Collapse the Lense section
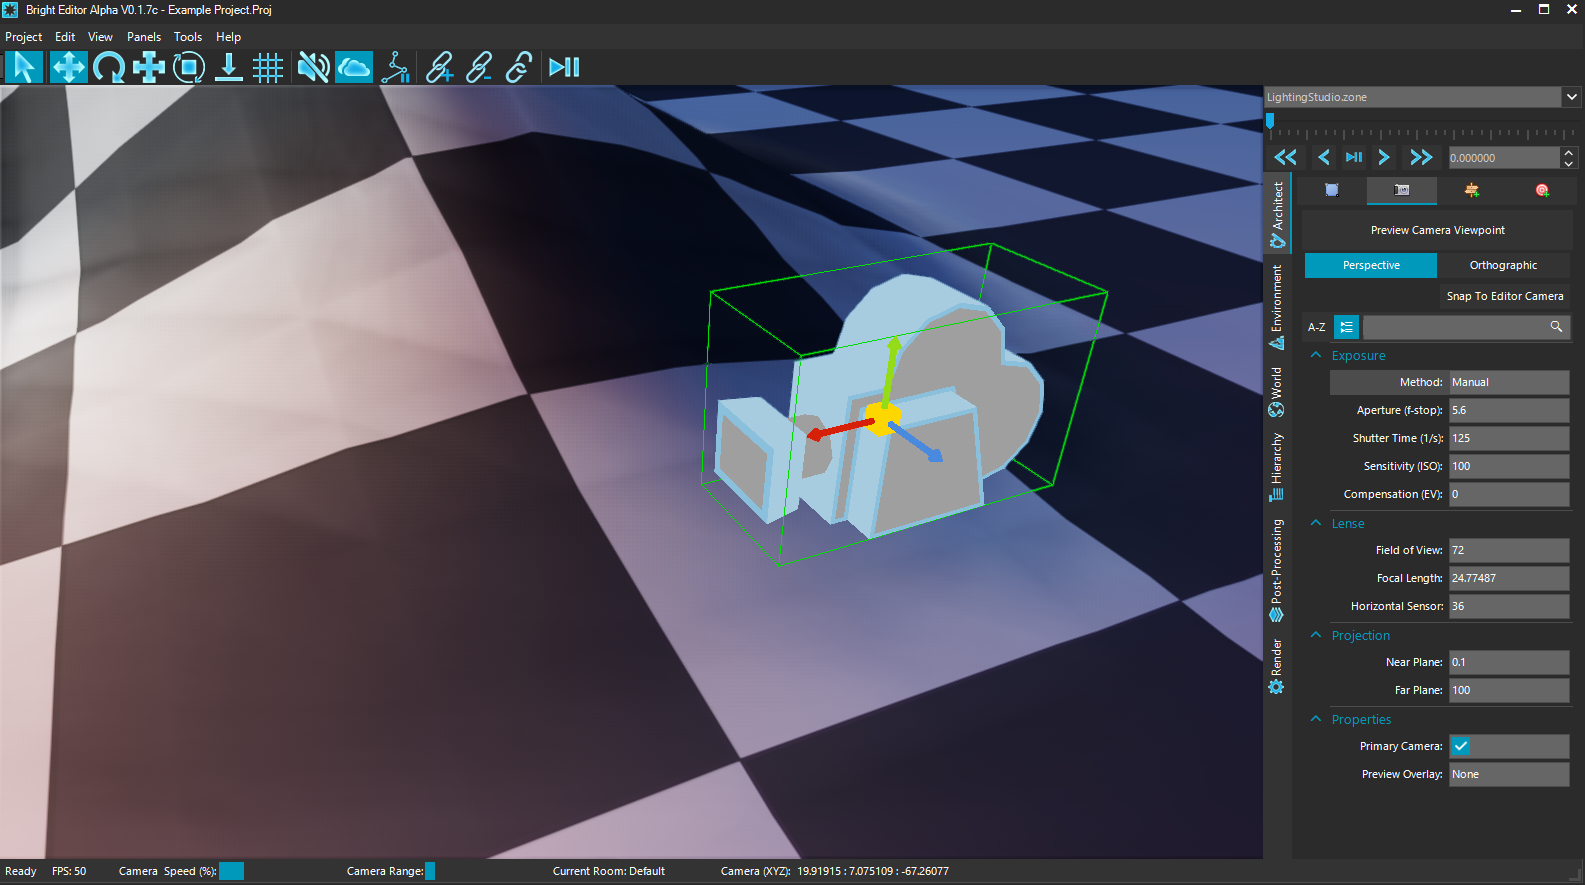Image resolution: width=1585 pixels, height=885 pixels. [x=1316, y=523]
